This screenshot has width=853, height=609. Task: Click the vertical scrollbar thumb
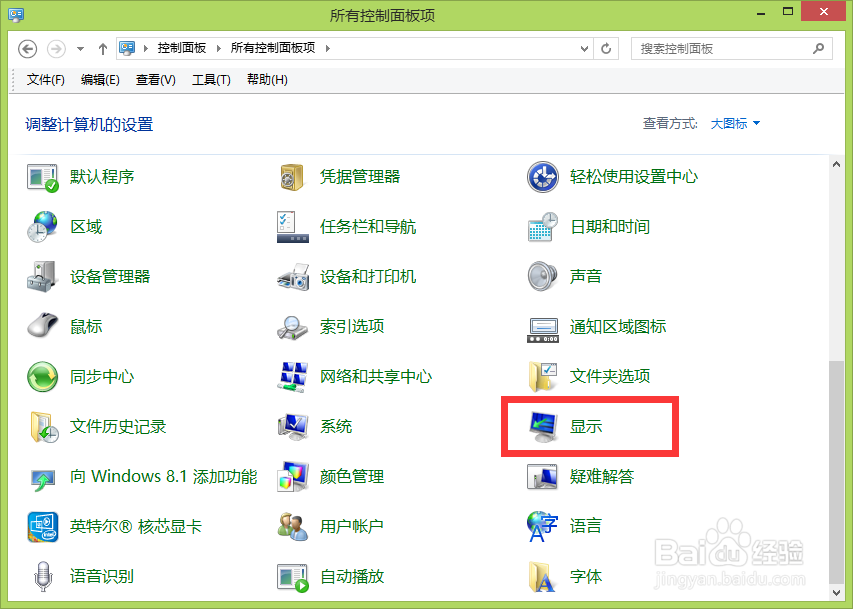click(x=836, y=472)
